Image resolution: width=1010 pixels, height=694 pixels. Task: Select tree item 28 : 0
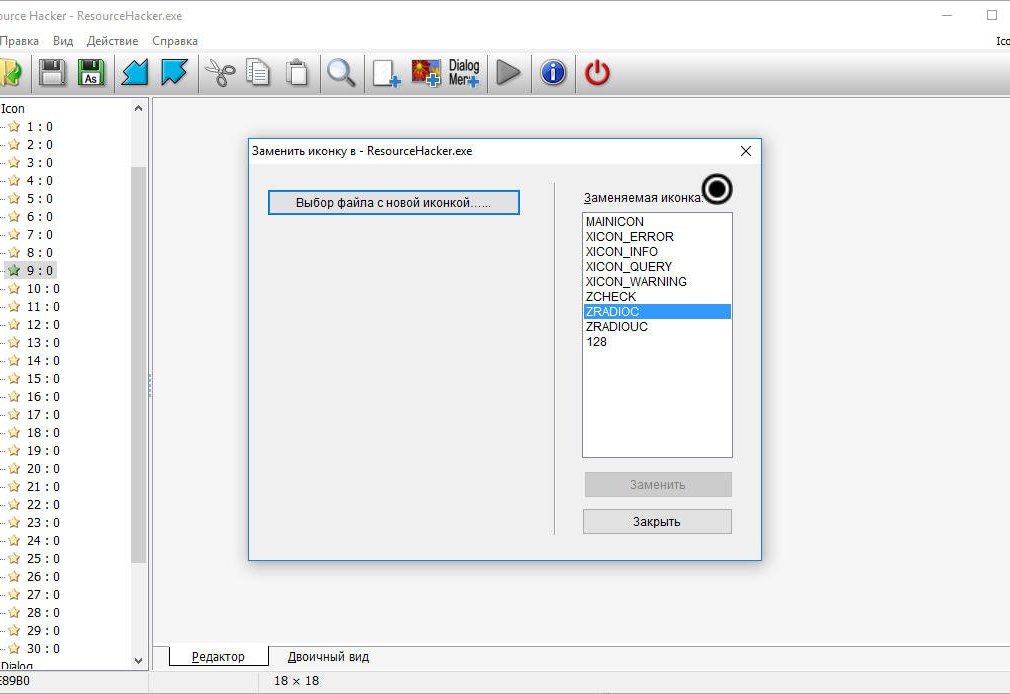(43, 613)
